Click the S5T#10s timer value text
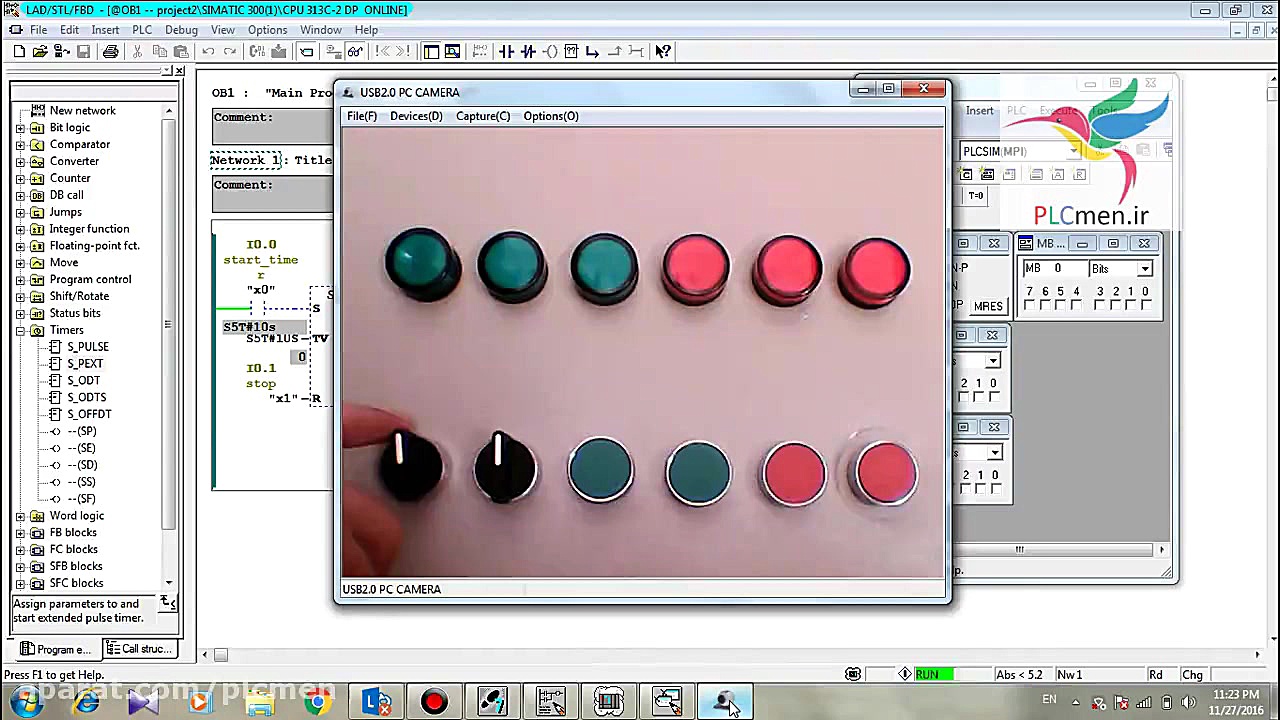The image size is (1280, 720). point(249,327)
